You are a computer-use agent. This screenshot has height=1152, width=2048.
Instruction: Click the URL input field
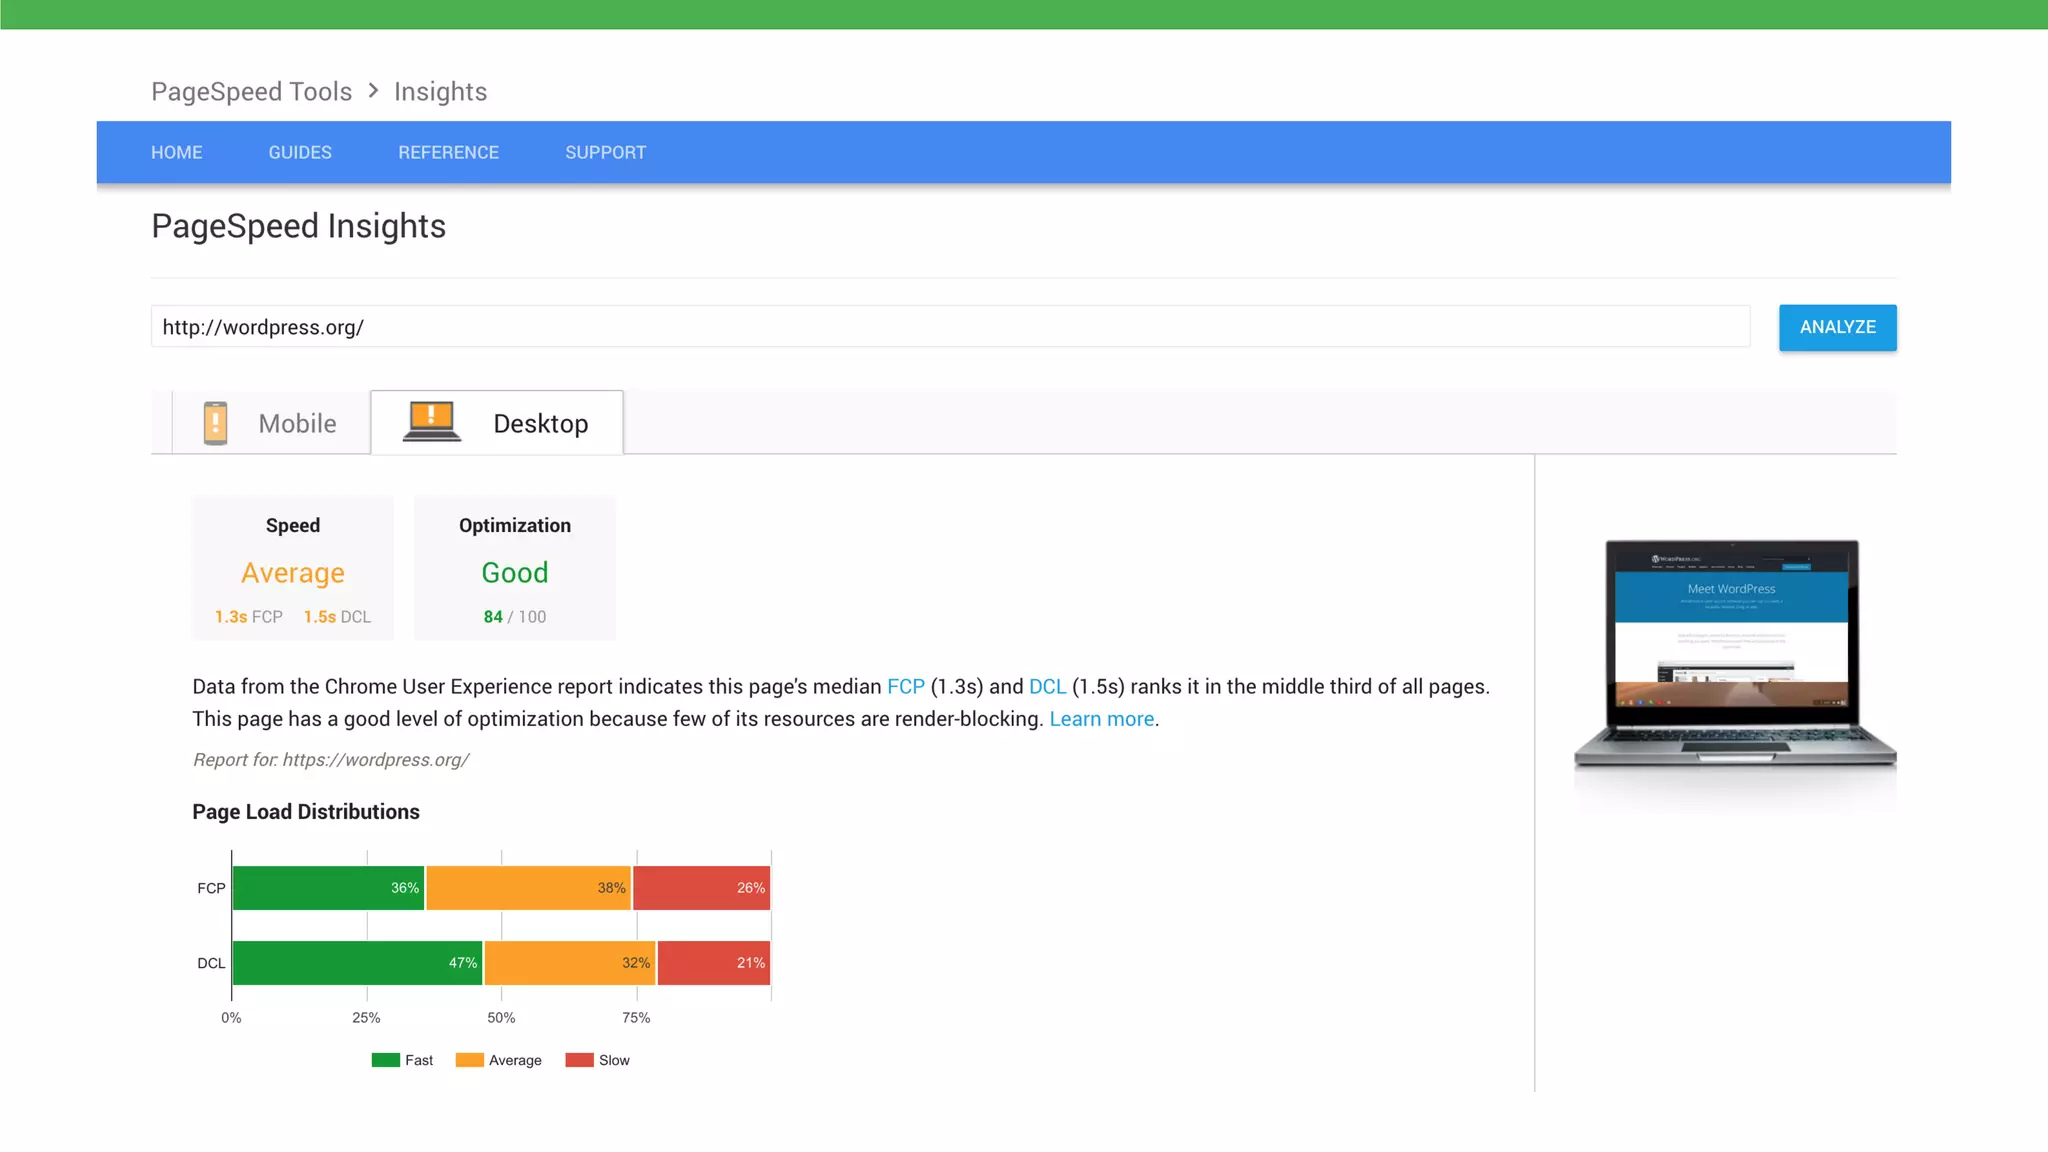click(950, 327)
